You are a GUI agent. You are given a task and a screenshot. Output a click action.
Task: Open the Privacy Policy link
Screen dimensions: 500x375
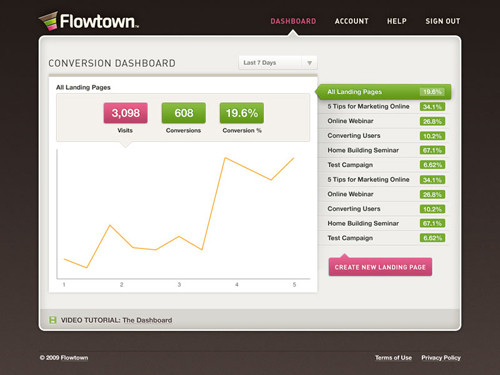coord(441,358)
